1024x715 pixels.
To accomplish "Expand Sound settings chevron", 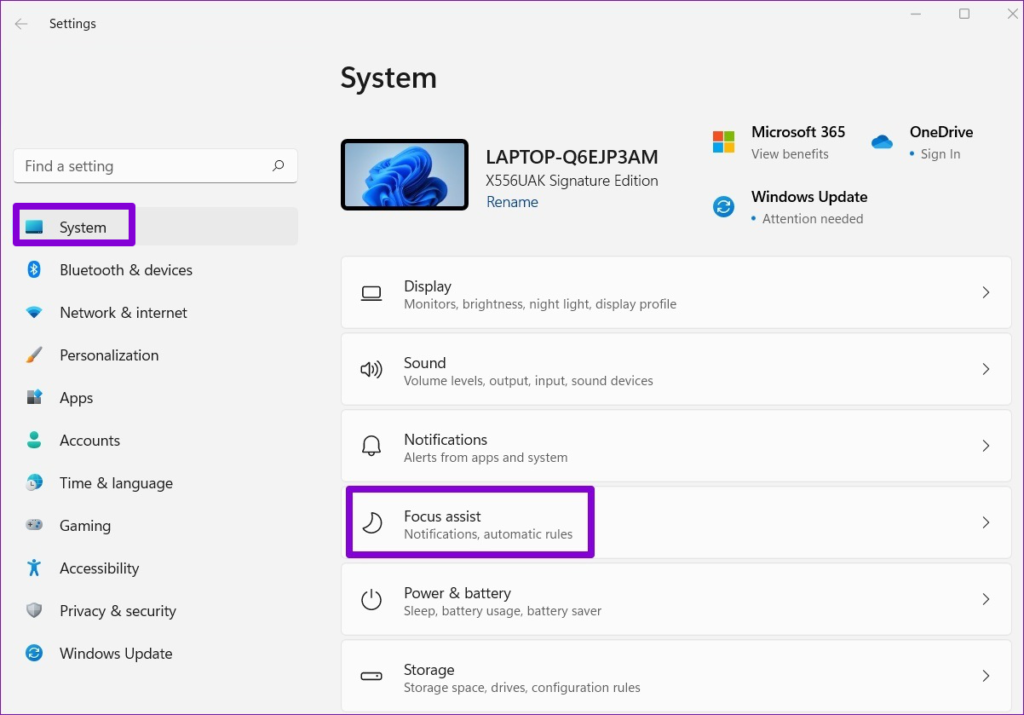I will coord(985,370).
